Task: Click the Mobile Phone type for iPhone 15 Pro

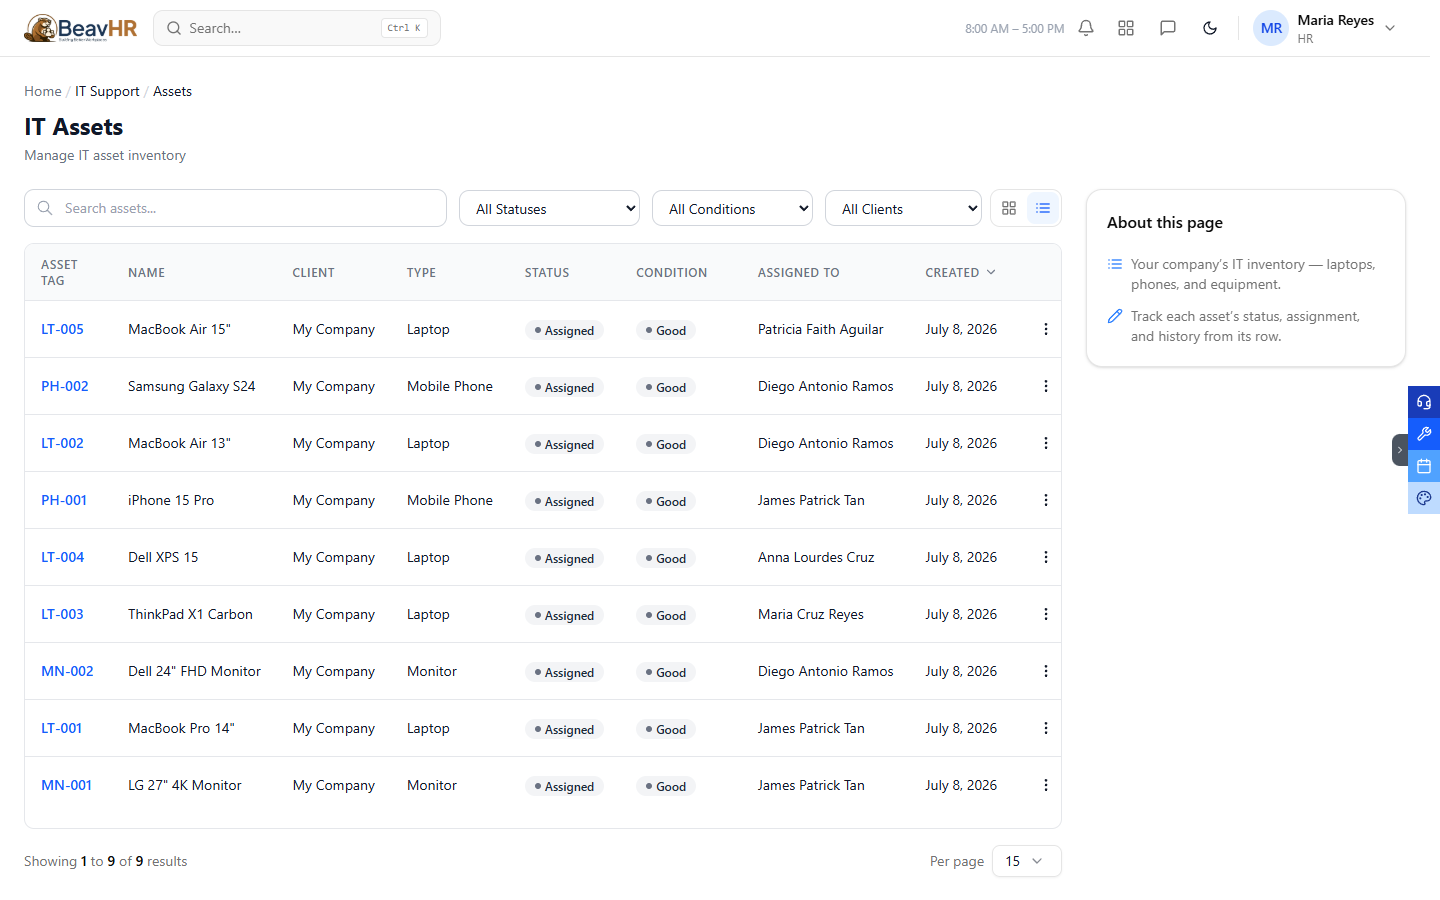Action: pyautogui.click(x=450, y=500)
